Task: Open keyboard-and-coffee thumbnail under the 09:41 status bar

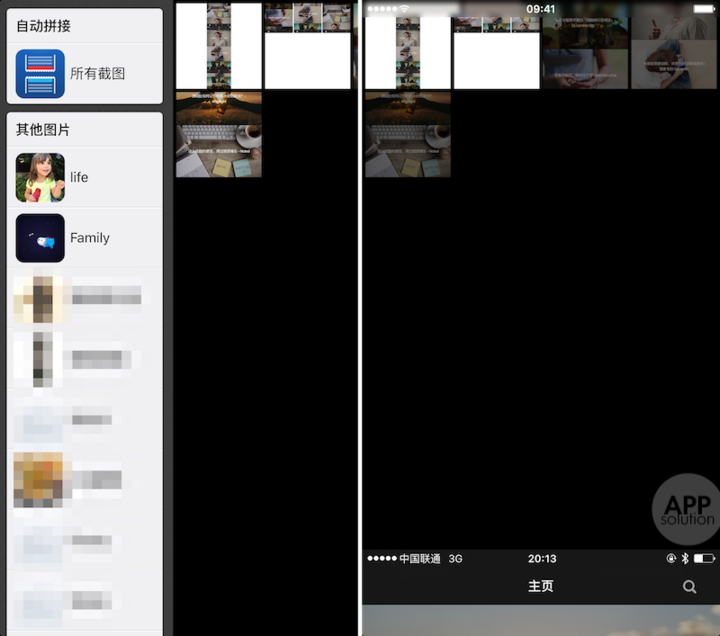Action: pos(408,135)
